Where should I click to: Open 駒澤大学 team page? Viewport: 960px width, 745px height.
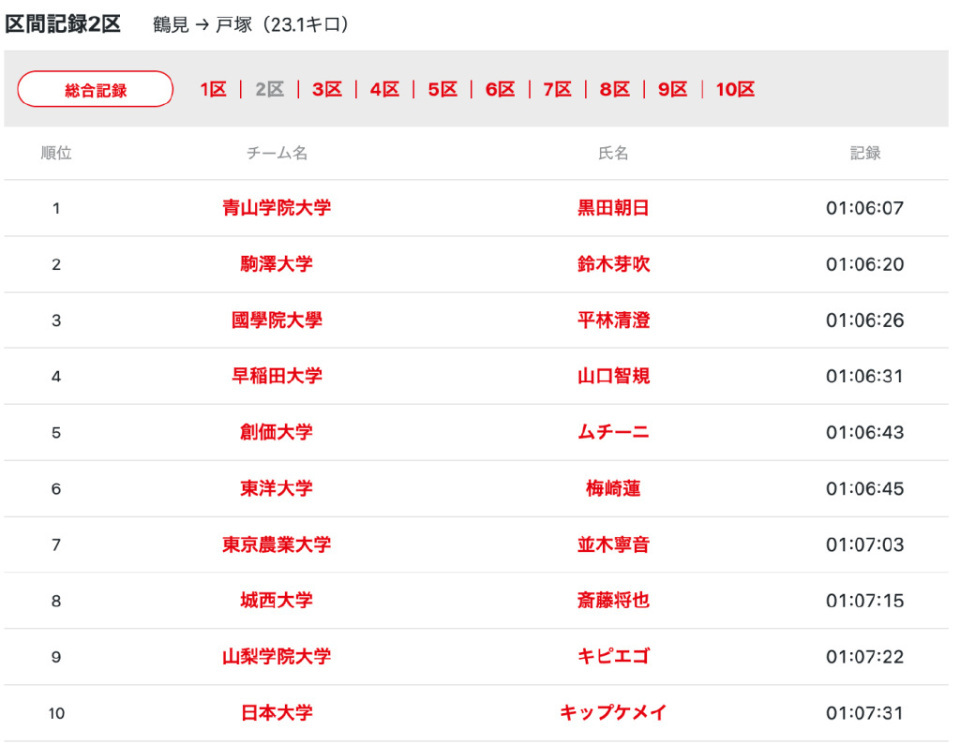pos(276,264)
